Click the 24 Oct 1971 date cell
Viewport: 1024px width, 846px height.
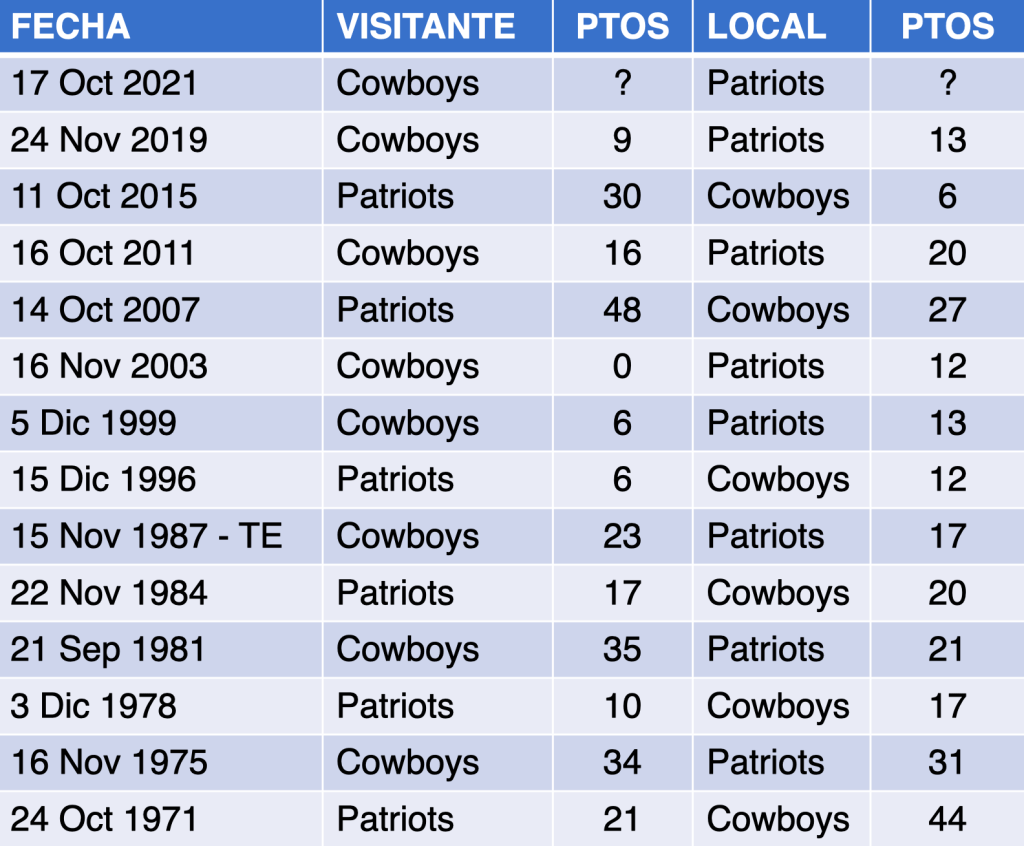click(104, 819)
